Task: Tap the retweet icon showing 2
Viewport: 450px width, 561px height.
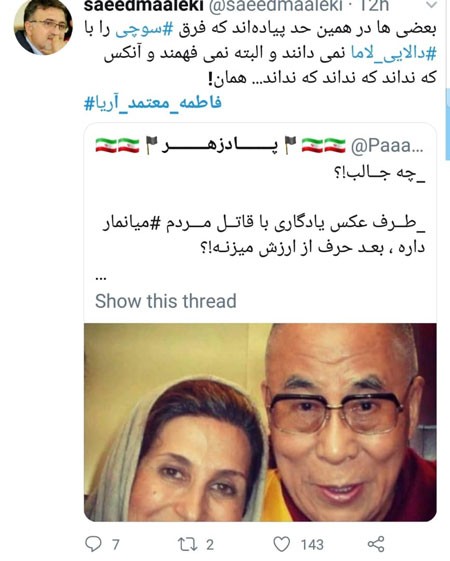Action: [187, 544]
